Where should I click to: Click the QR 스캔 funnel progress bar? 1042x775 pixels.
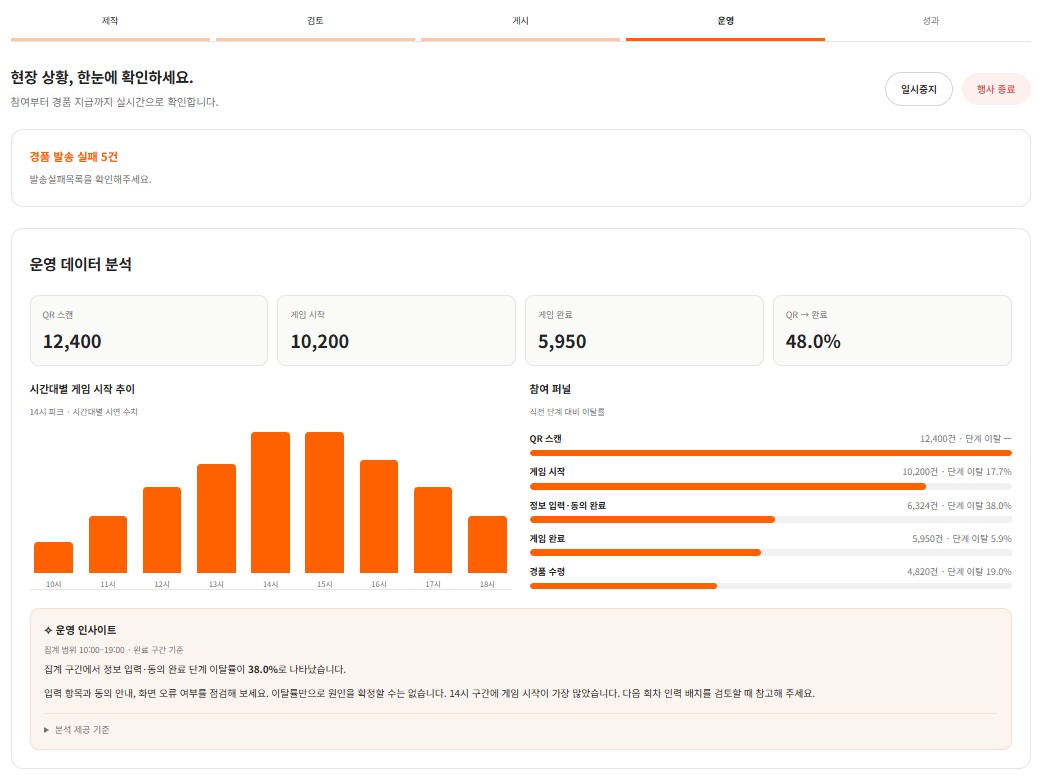pyautogui.click(x=770, y=453)
